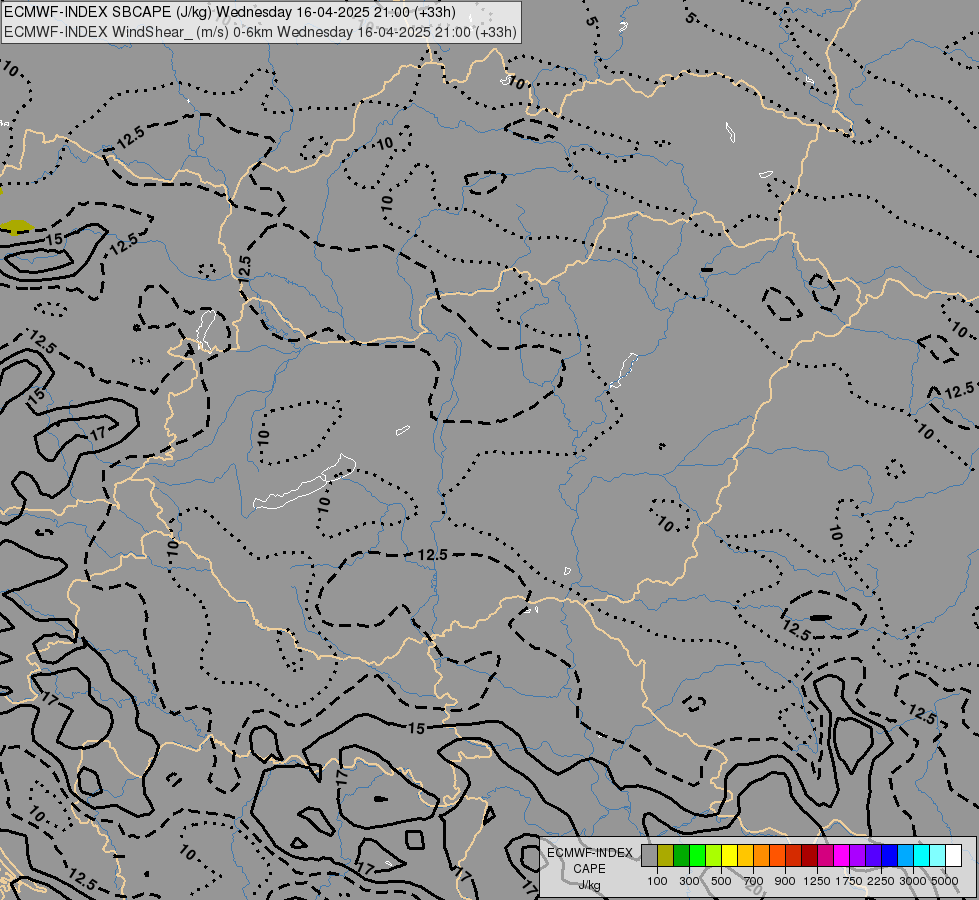Click the legend value 5000
The height and width of the screenshot is (900, 979).
click(945, 881)
